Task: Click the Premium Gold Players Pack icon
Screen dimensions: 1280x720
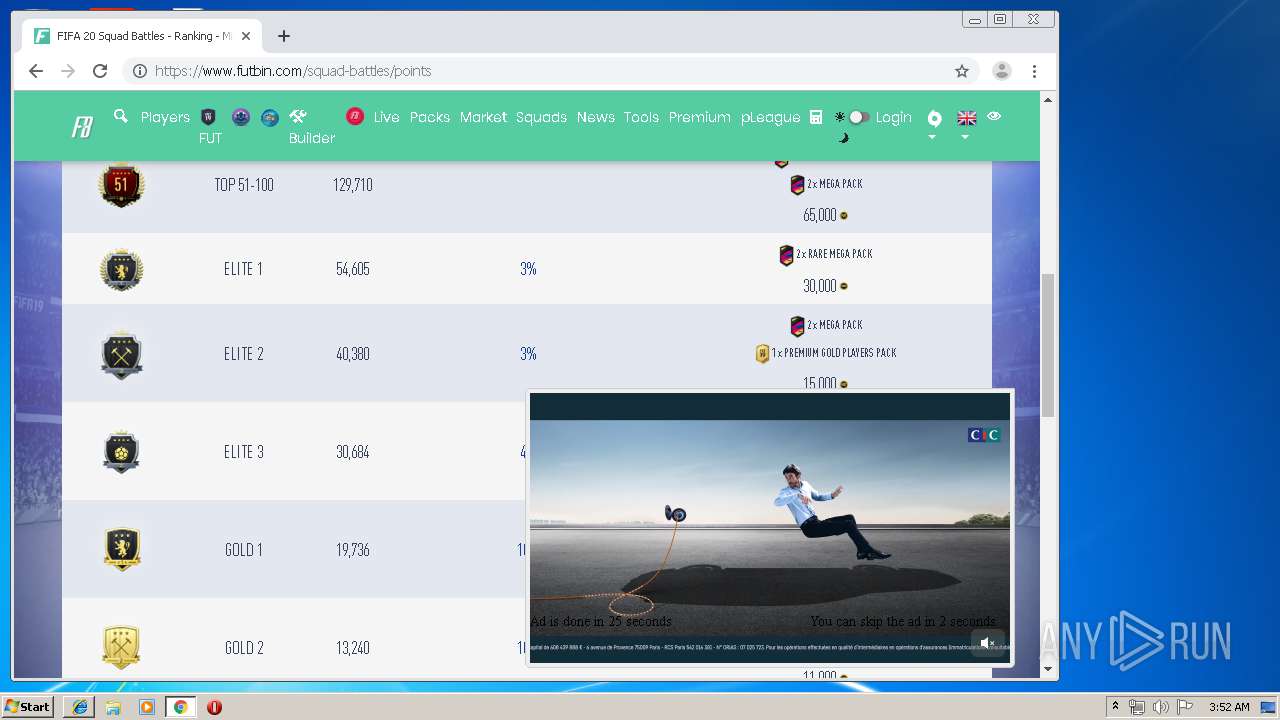Action: (762, 354)
